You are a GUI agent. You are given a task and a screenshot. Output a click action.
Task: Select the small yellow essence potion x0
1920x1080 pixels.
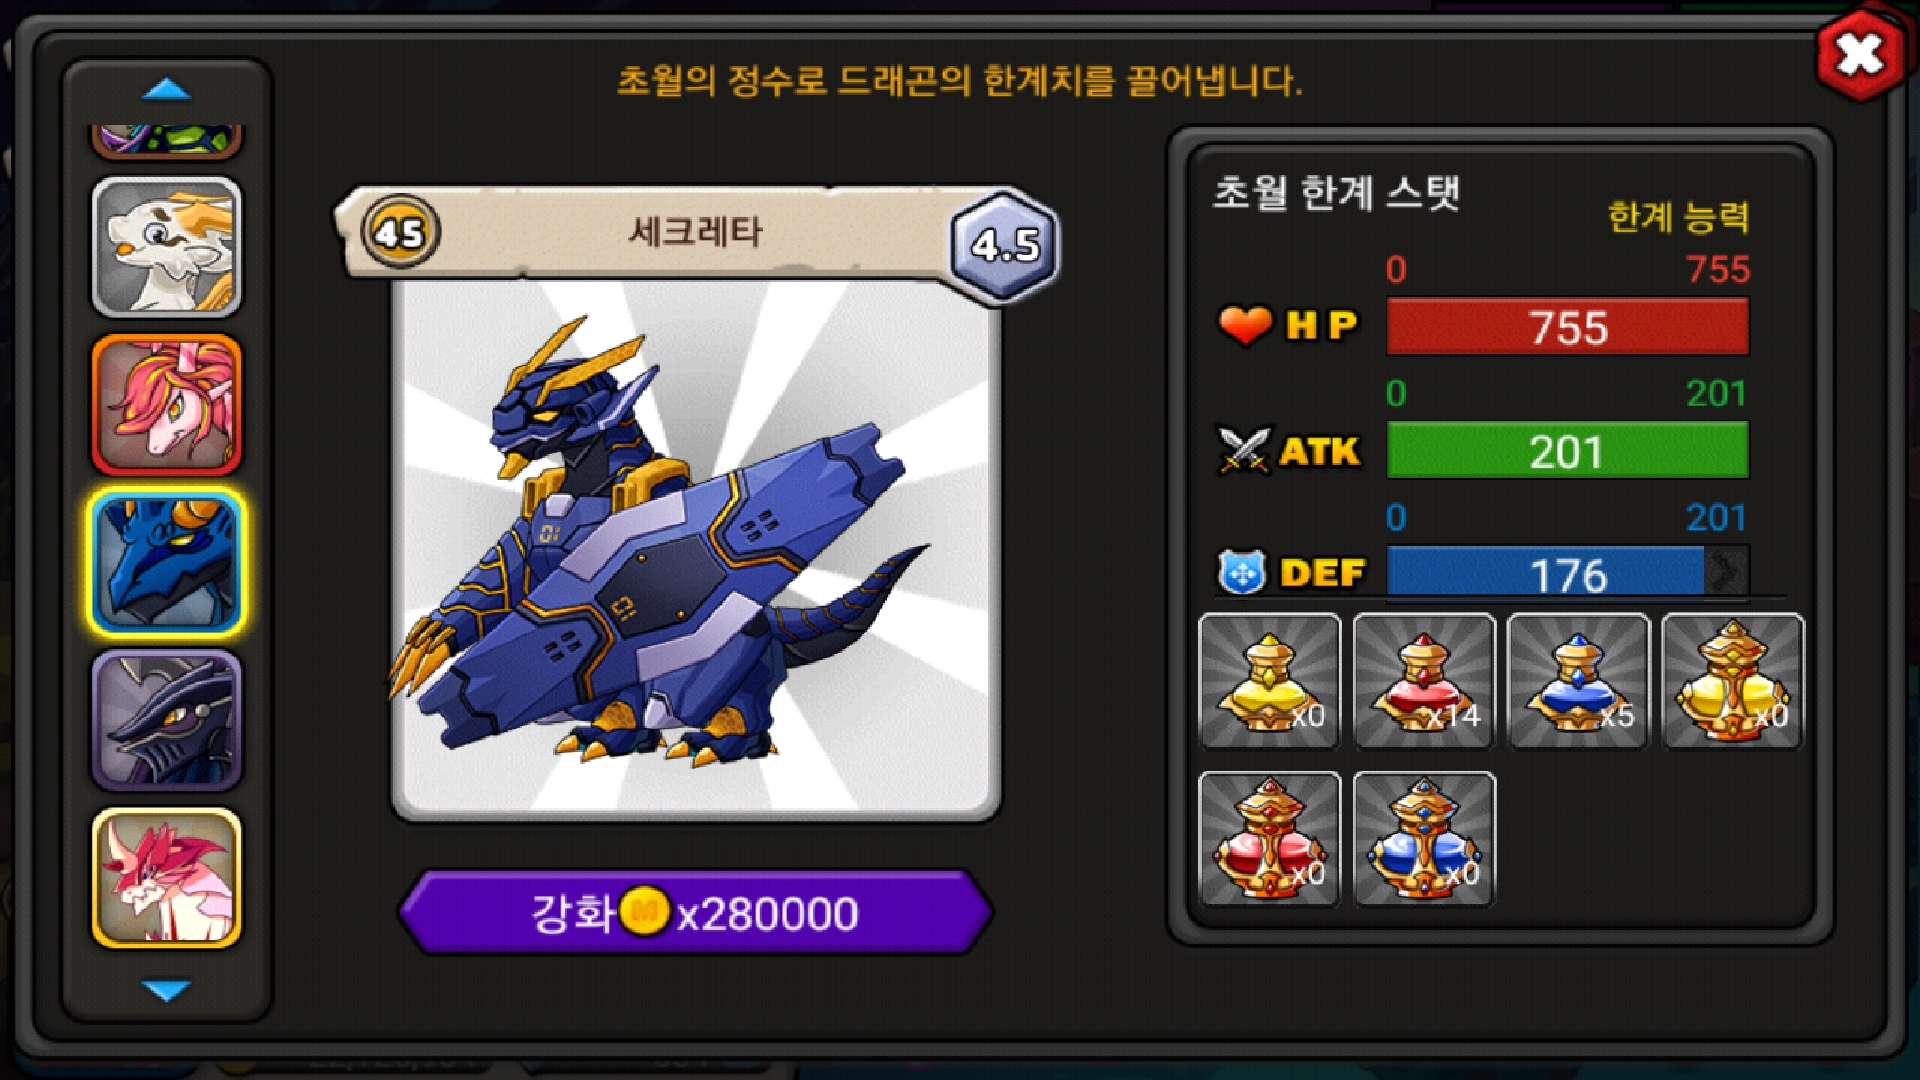[x=1269, y=682]
